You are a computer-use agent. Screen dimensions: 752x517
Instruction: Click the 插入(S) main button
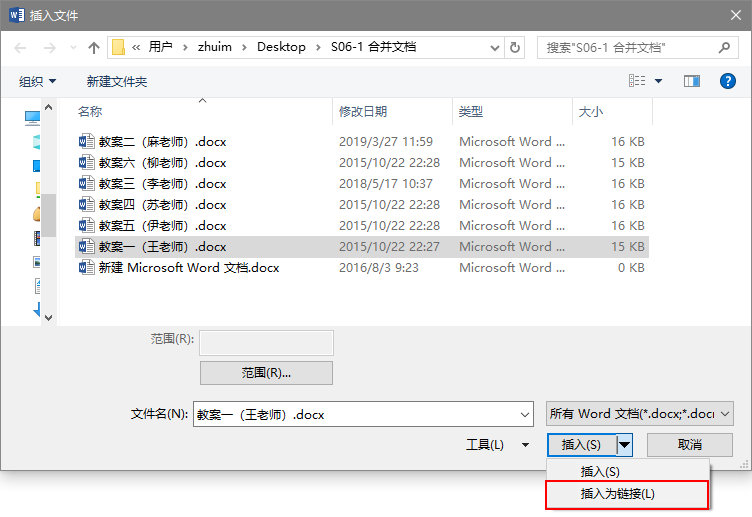pyautogui.click(x=581, y=445)
